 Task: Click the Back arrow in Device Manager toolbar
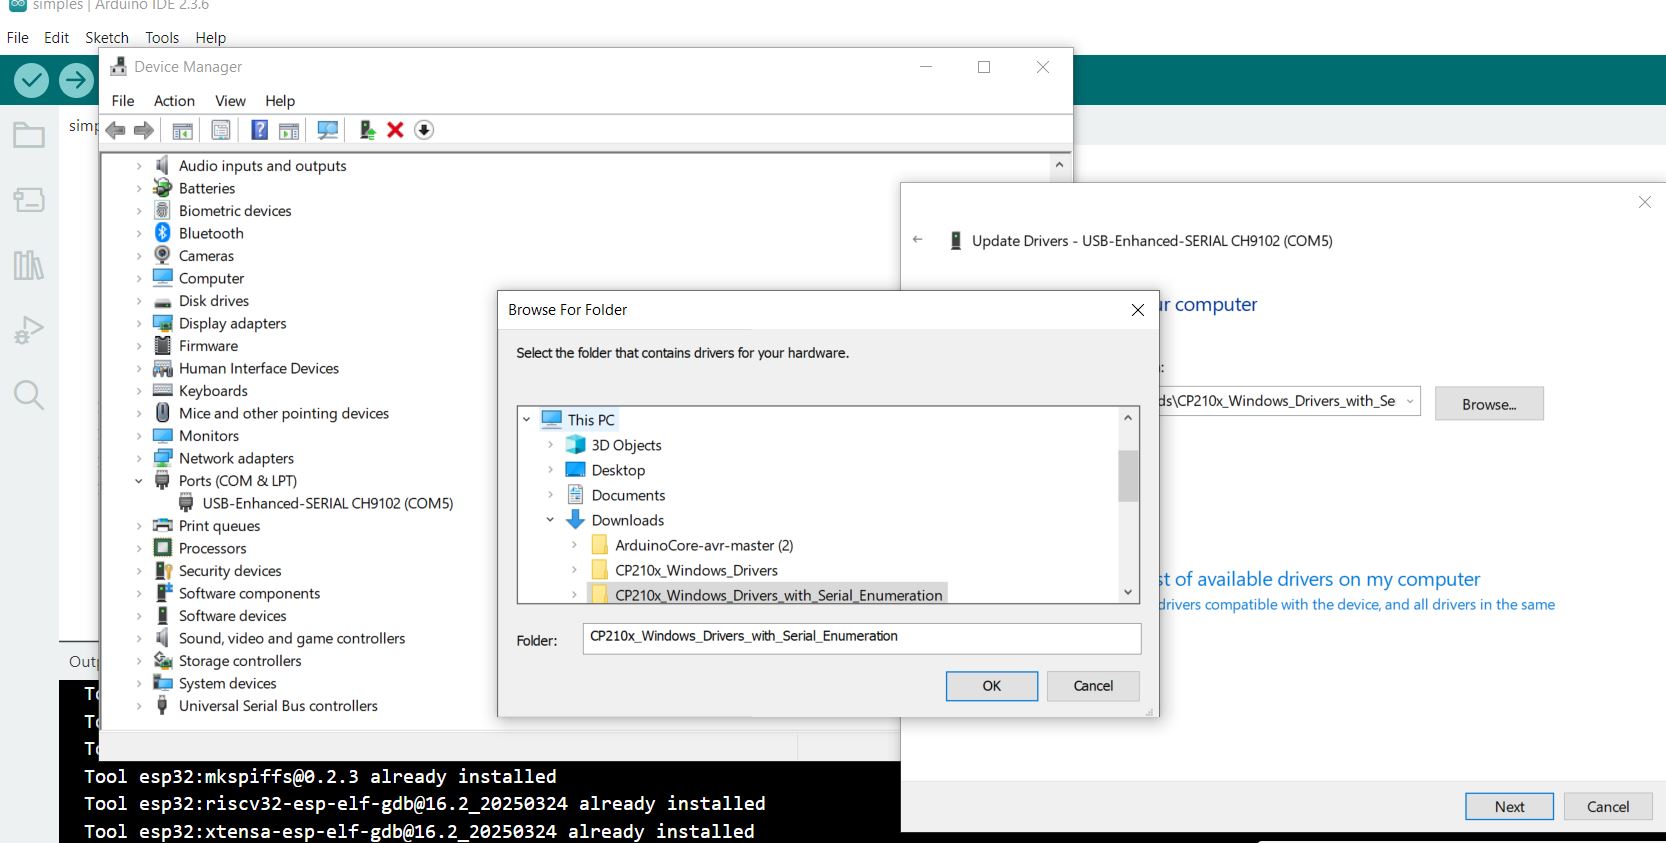click(116, 130)
